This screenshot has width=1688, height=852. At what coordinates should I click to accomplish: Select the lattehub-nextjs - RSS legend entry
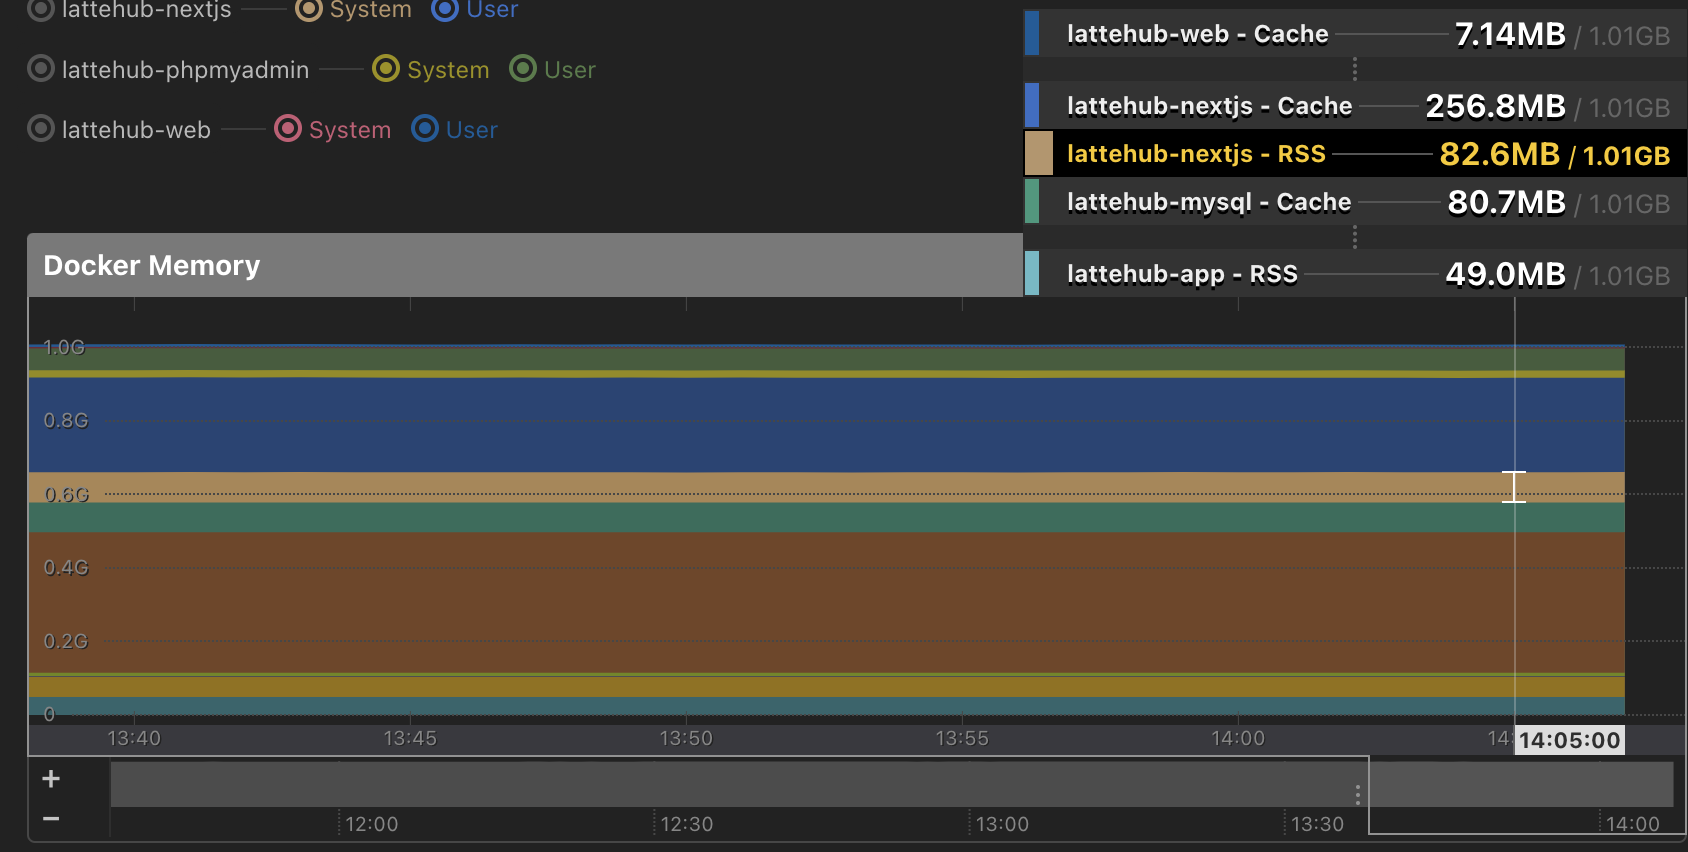1196,154
